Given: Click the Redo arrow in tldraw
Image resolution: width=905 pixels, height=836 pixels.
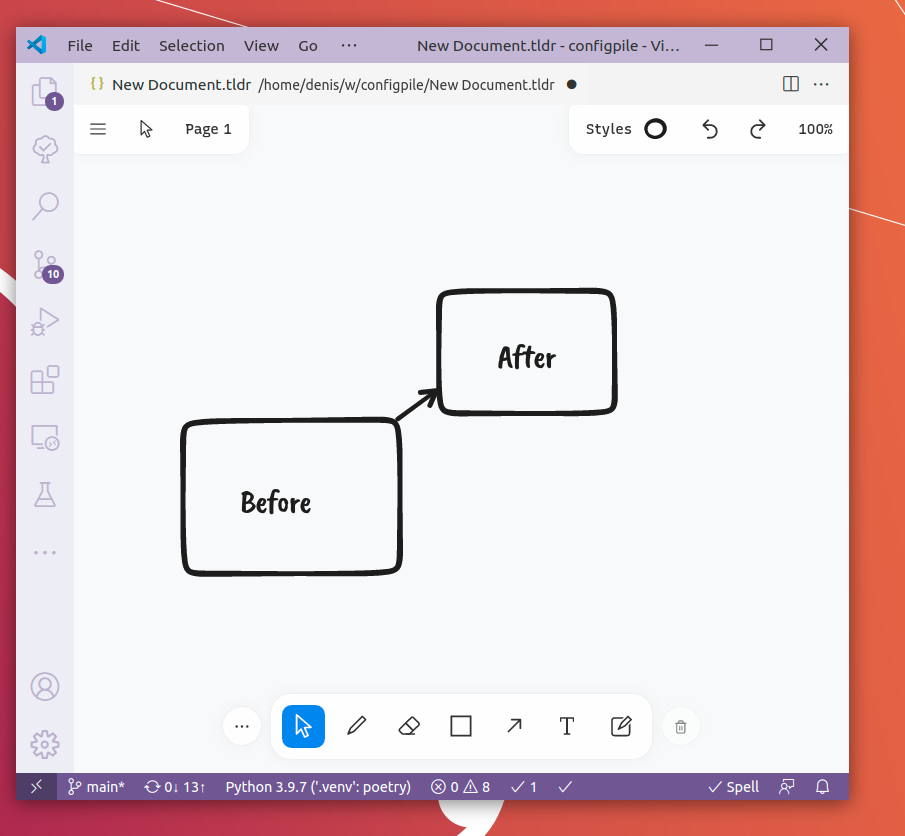Looking at the screenshot, I should pos(757,129).
